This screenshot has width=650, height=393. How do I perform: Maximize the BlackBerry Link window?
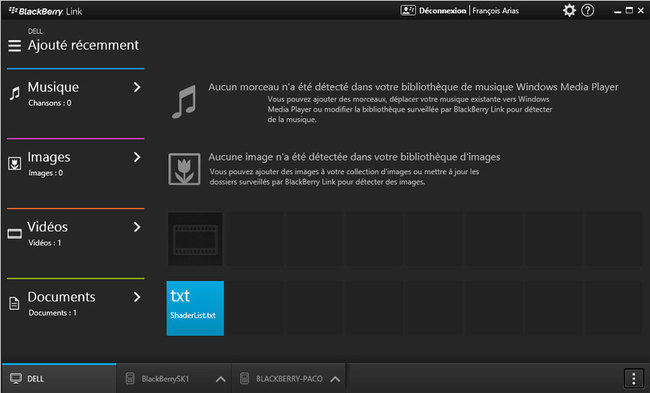[629, 10]
